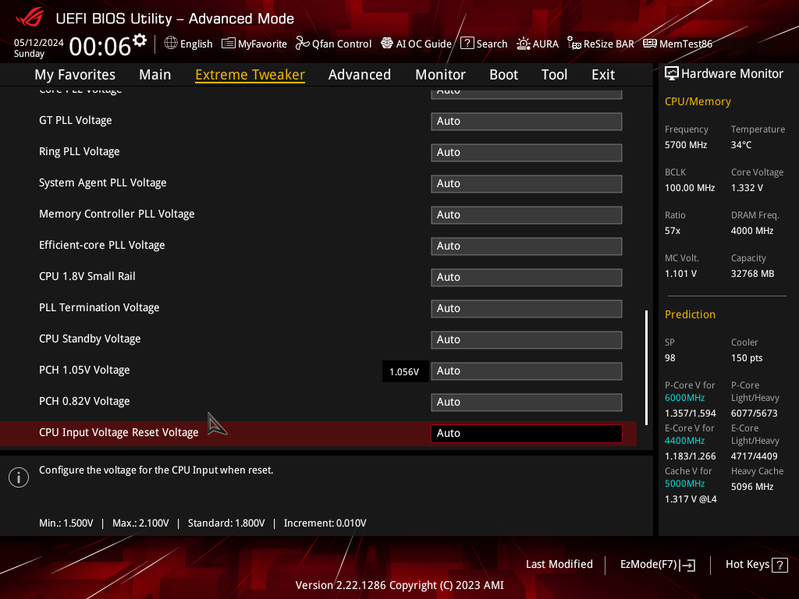
Task: Select CPU Standby Voltage field
Action: pos(526,340)
